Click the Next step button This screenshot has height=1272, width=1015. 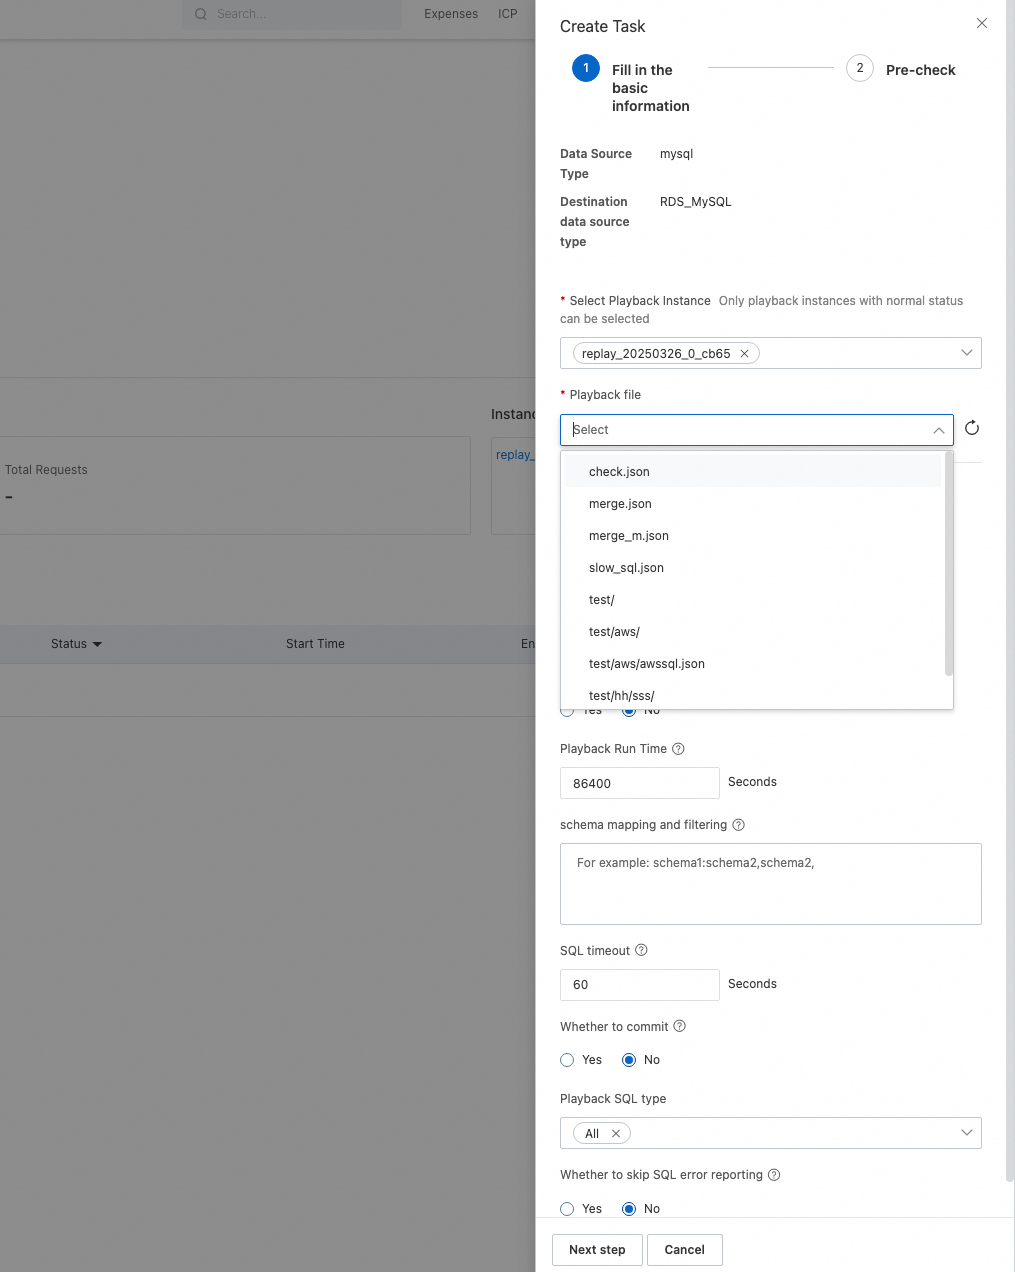coord(597,1250)
